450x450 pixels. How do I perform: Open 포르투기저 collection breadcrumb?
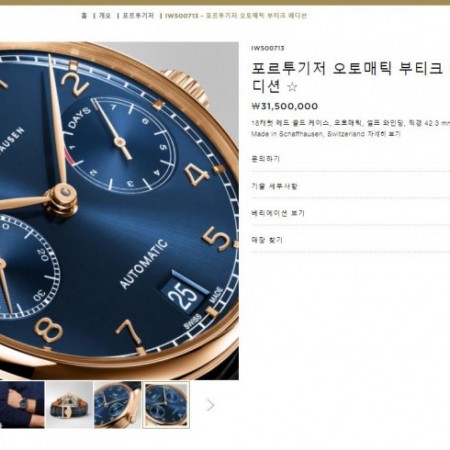pos(138,16)
